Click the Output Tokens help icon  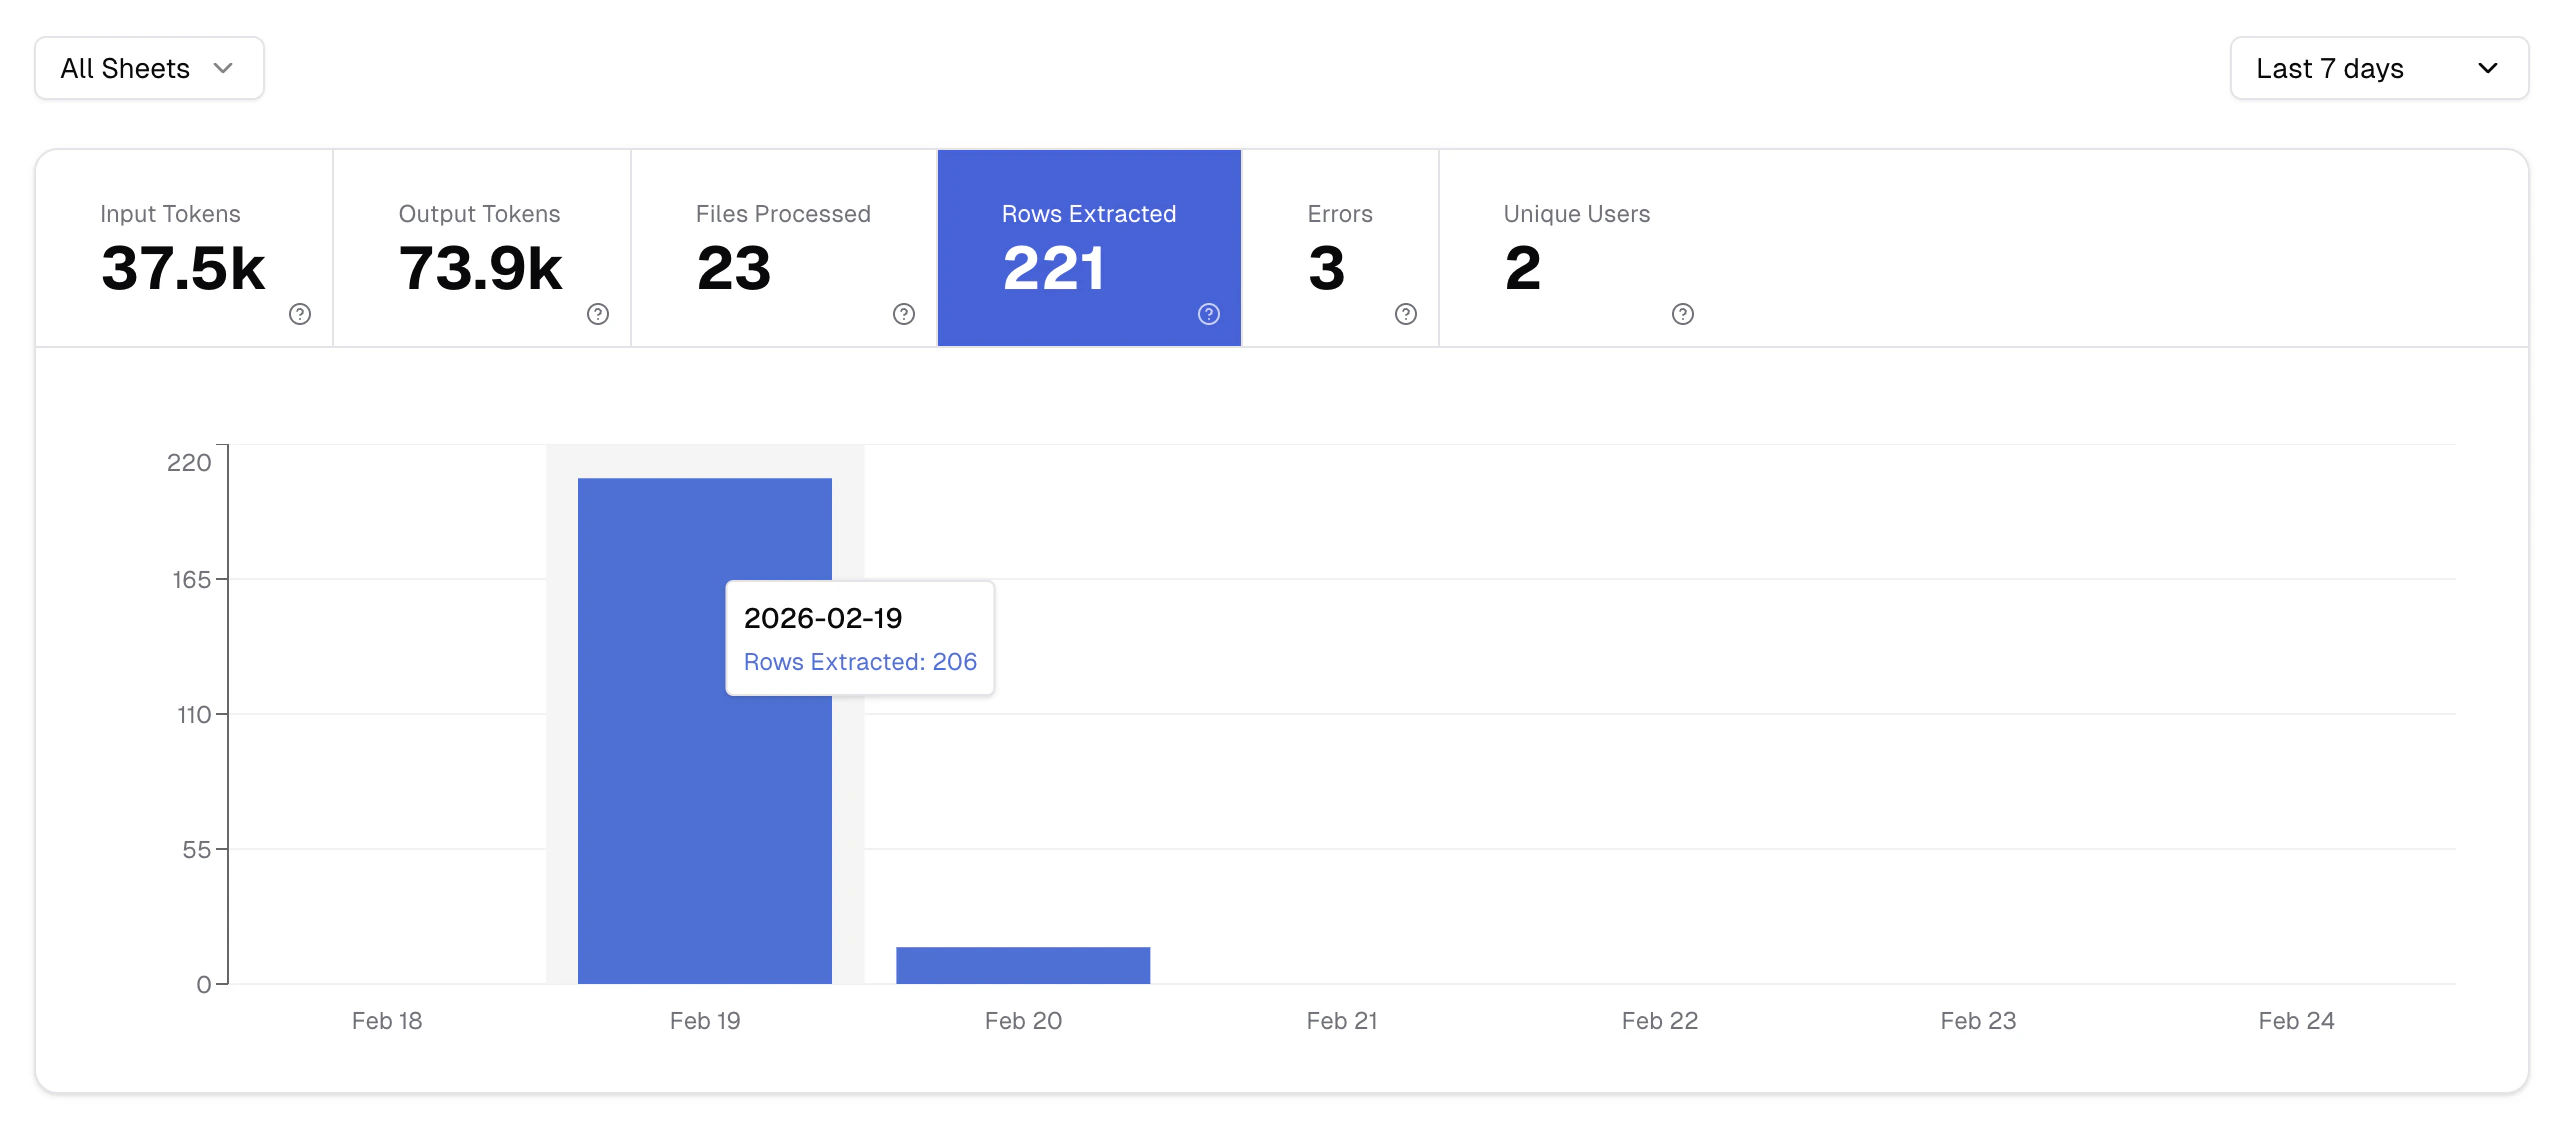point(597,313)
